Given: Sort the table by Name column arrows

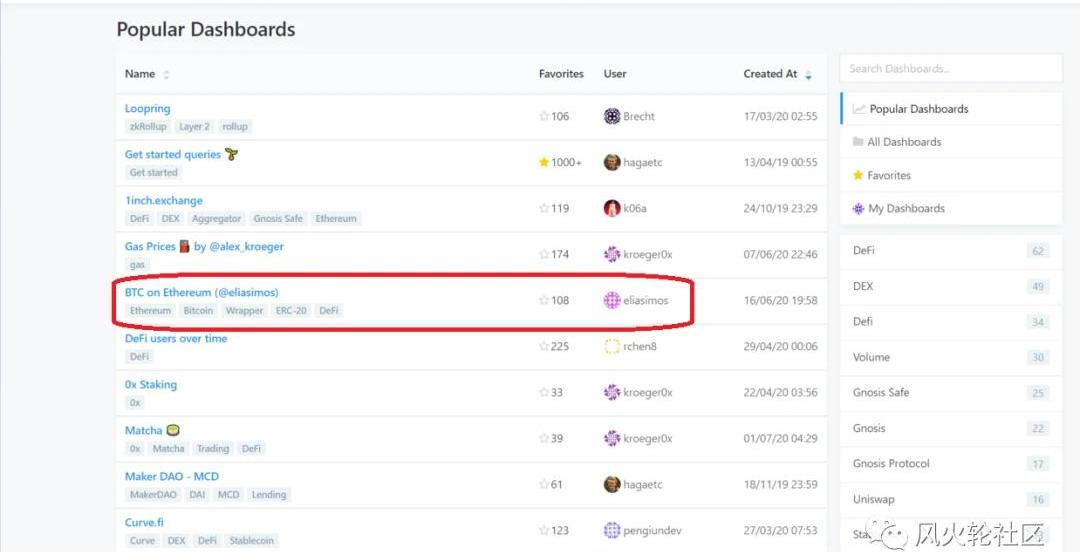Looking at the screenshot, I should (166, 74).
